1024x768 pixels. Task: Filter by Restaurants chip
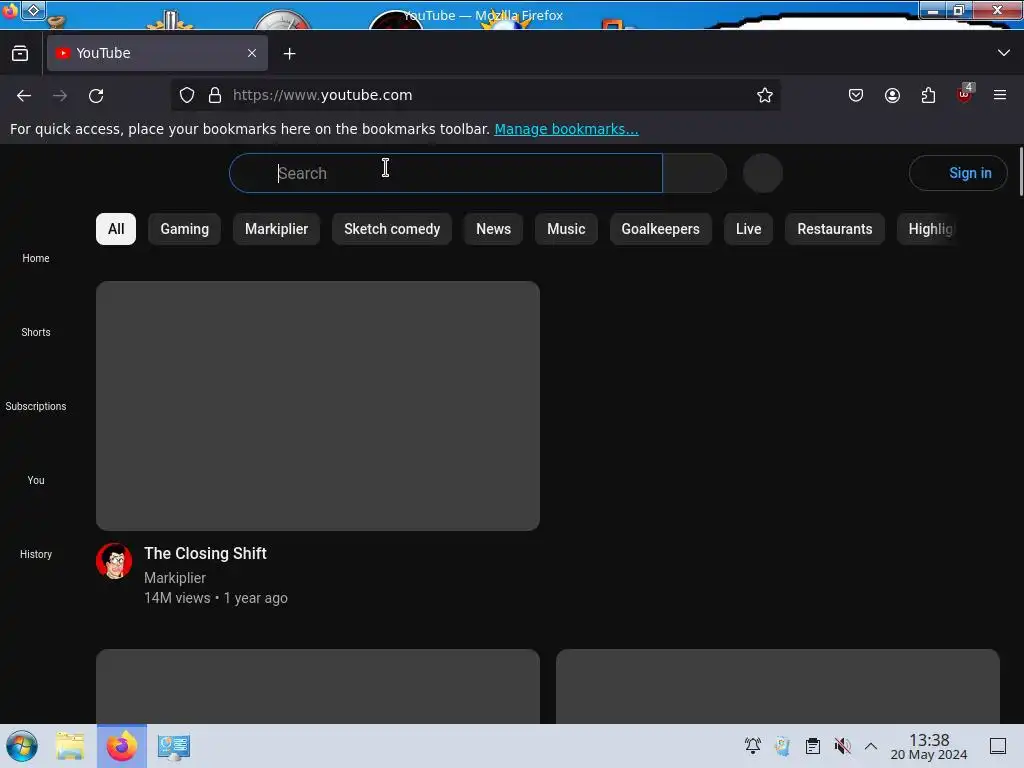[x=835, y=229]
